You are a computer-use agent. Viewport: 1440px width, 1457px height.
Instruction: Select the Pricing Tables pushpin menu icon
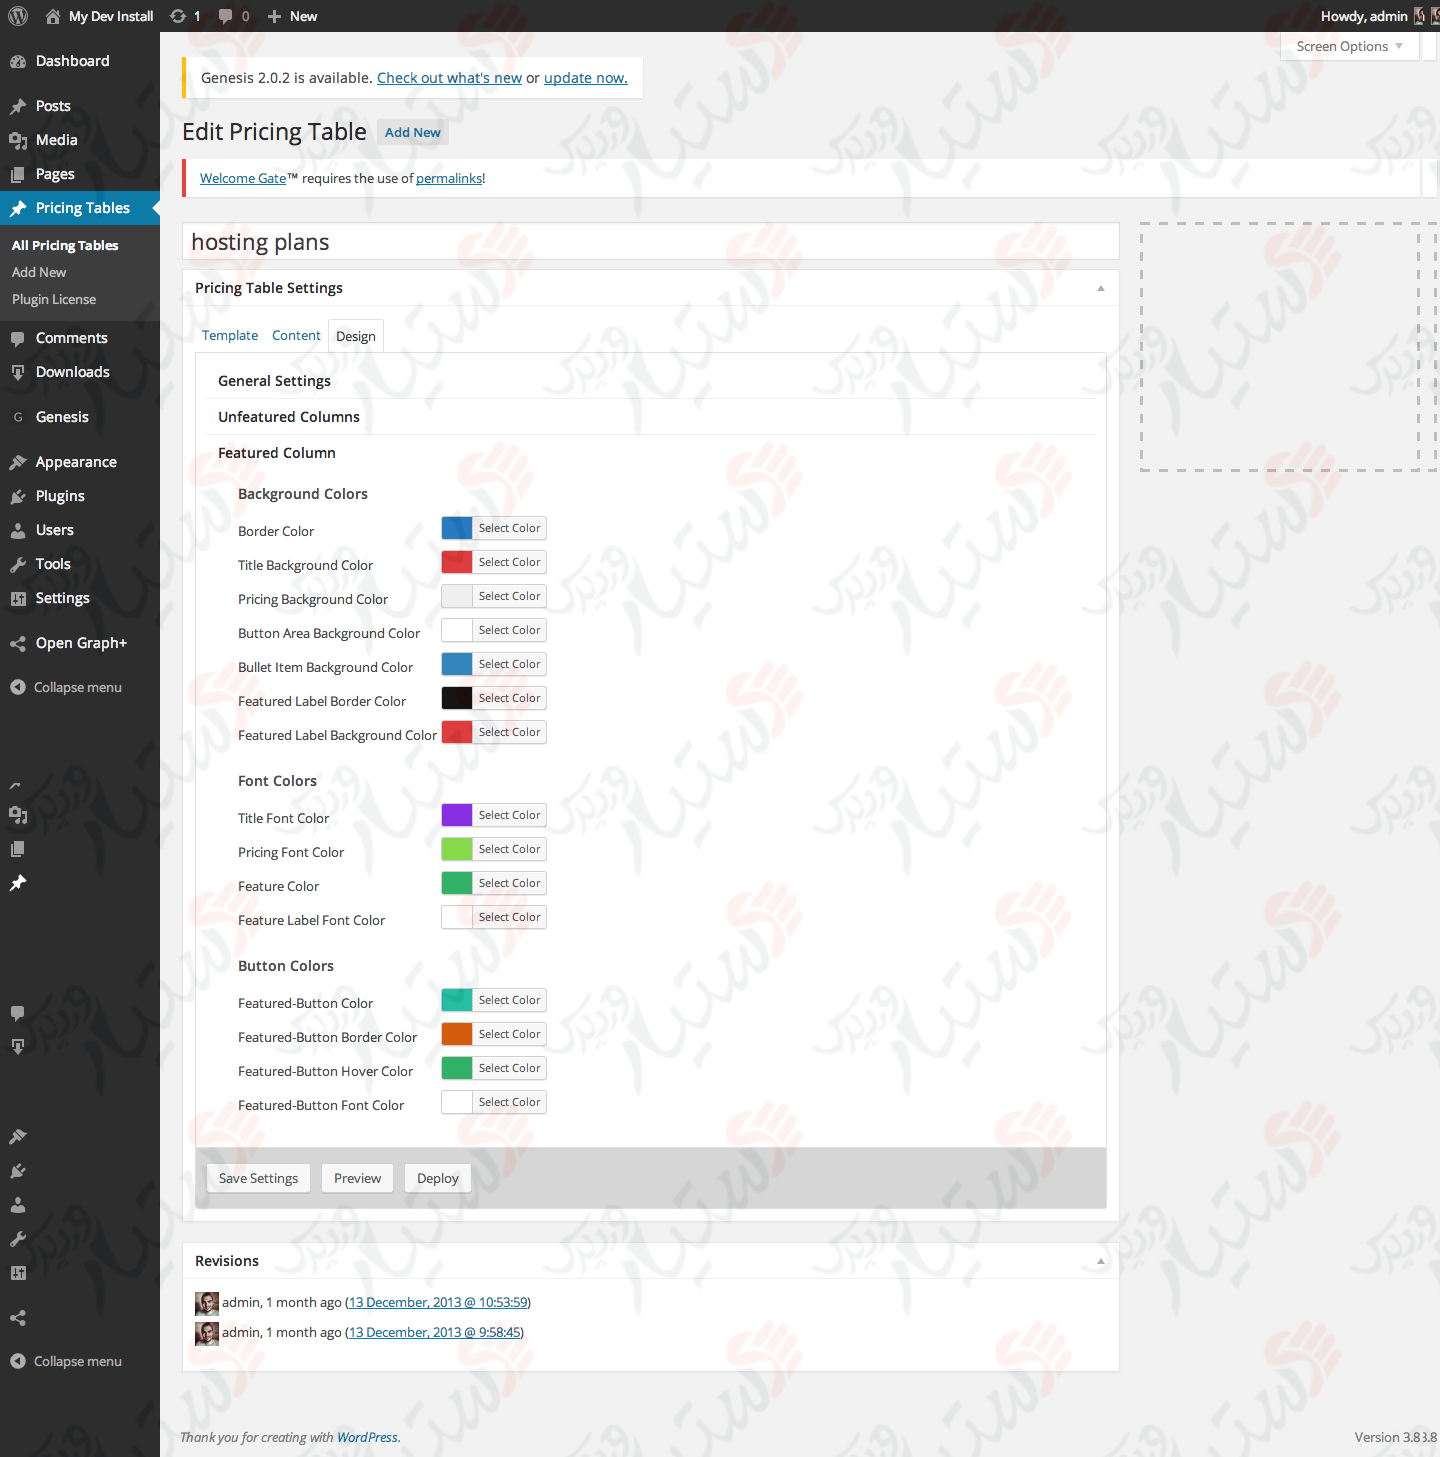click(18, 207)
